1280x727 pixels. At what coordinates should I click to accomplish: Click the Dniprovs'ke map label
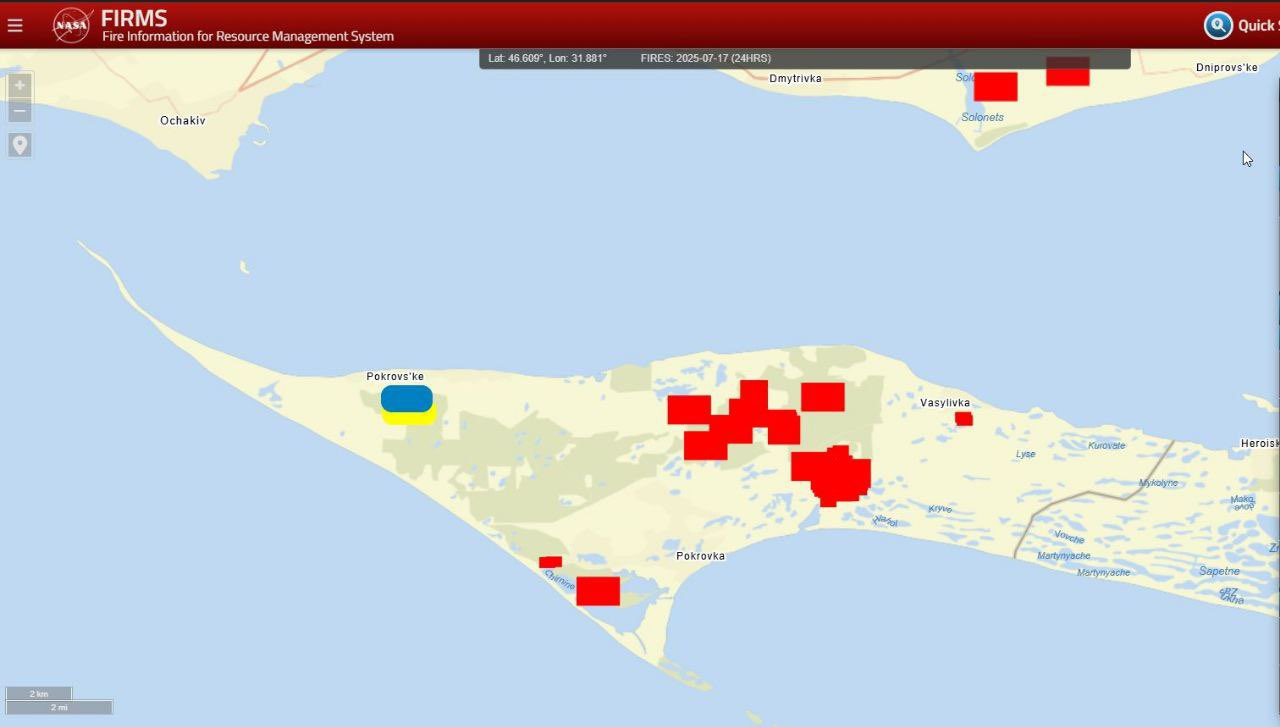(1227, 67)
